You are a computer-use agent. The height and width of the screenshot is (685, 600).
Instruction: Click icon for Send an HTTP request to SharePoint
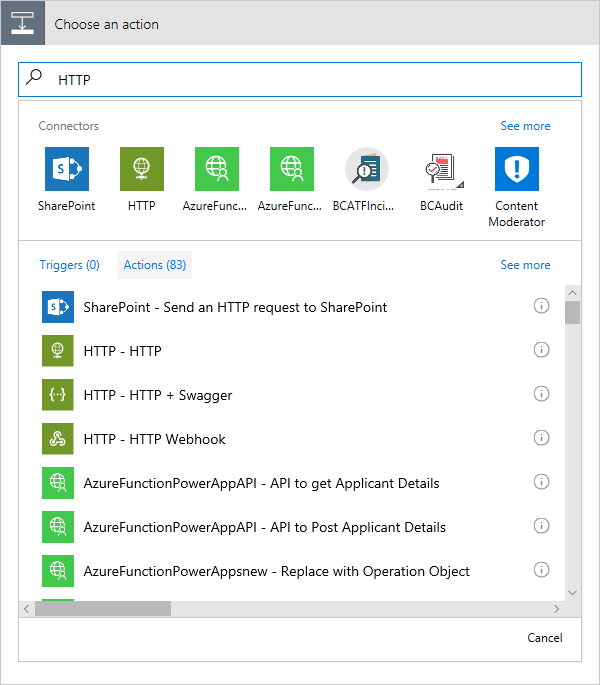click(58, 307)
